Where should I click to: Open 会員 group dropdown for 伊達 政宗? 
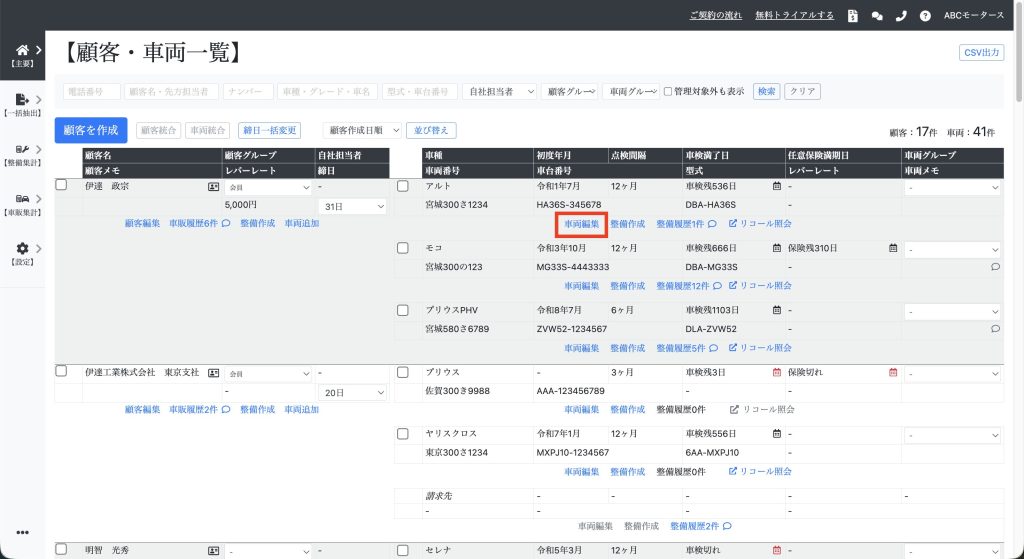268,187
